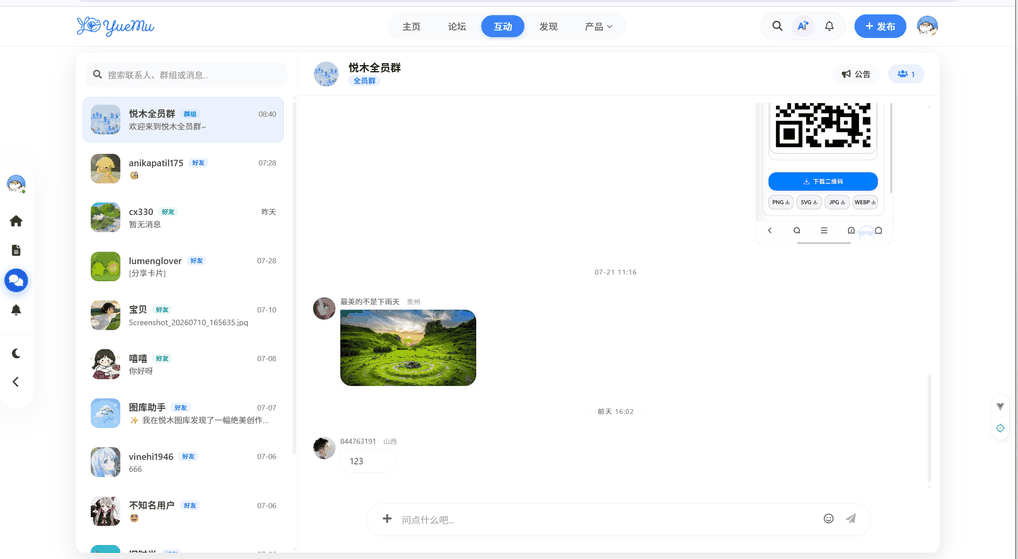
Task: Open chat with 图库助手
Action: point(183,413)
